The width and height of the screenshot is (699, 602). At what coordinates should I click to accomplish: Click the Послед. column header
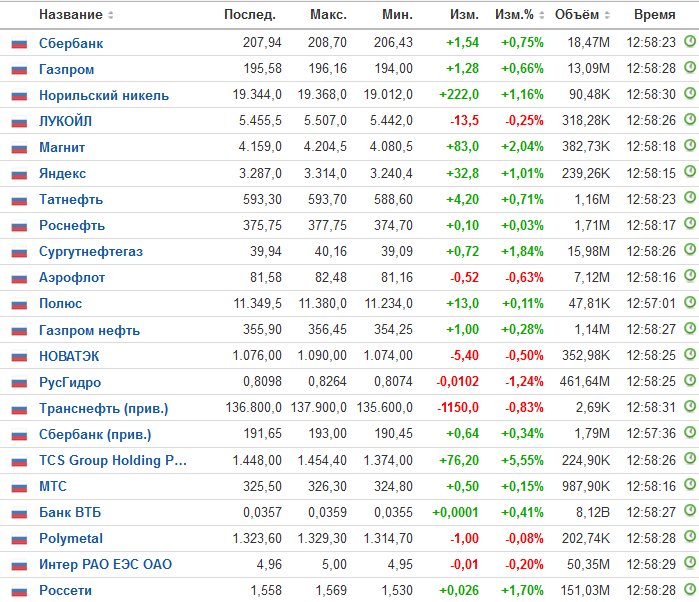point(250,15)
